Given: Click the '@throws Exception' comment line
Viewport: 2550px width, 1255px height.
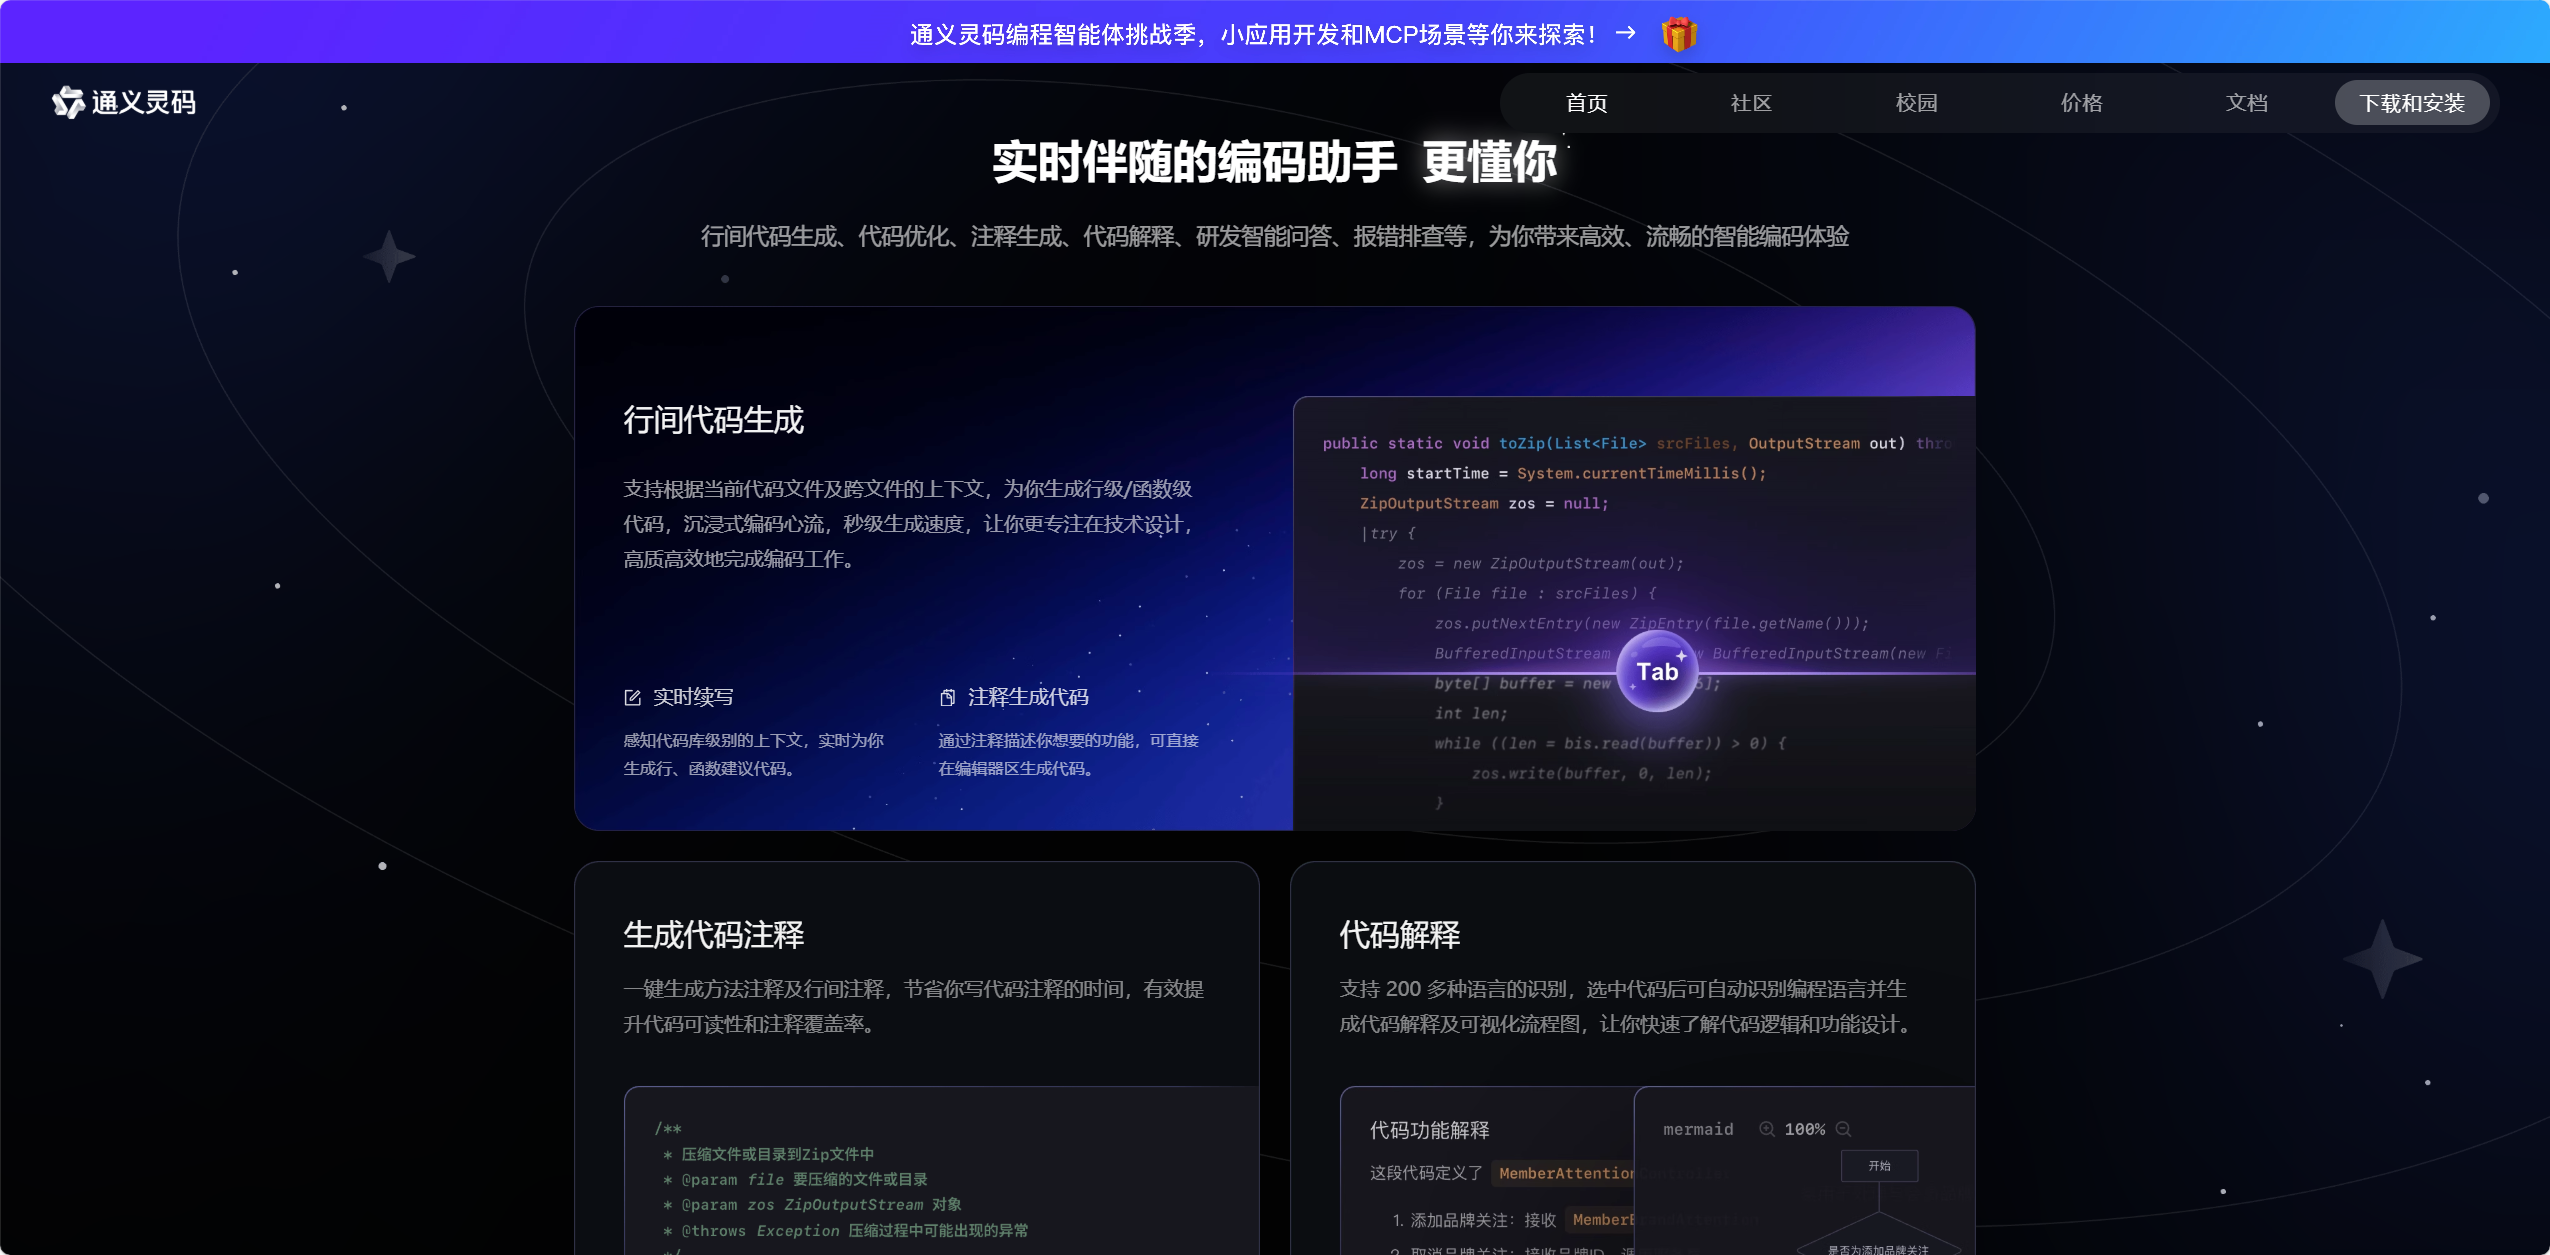Looking at the screenshot, I should click(846, 1231).
